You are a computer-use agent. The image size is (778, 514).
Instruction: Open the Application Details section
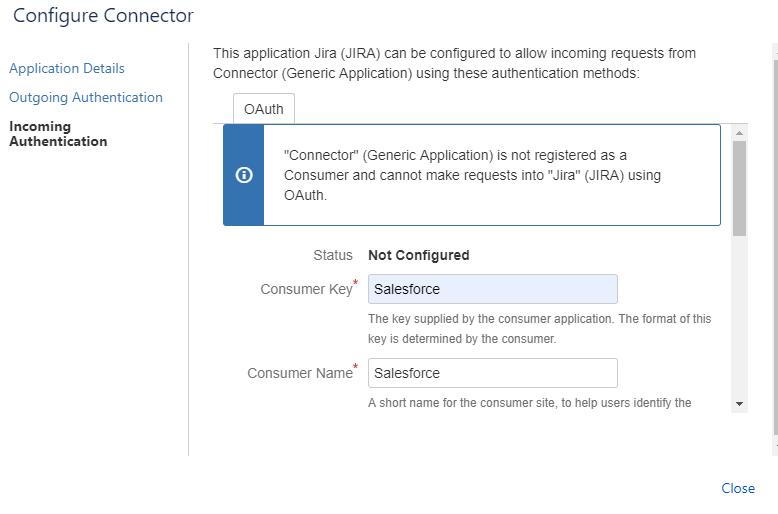tap(67, 68)
